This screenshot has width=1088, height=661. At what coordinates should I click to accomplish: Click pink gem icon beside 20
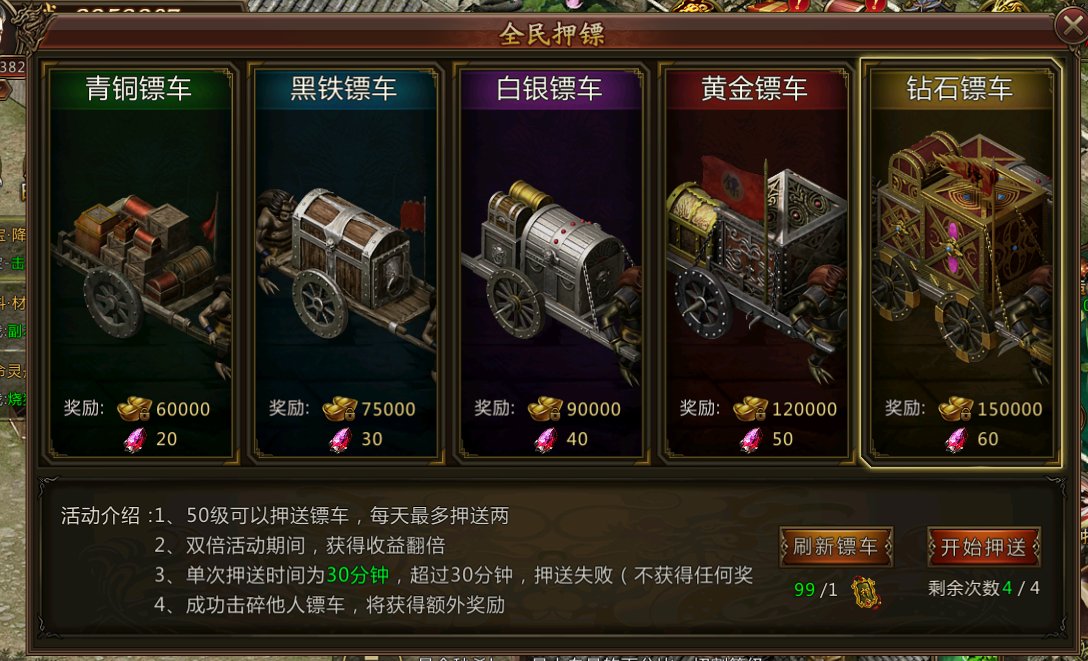click(x=135, y=440)
